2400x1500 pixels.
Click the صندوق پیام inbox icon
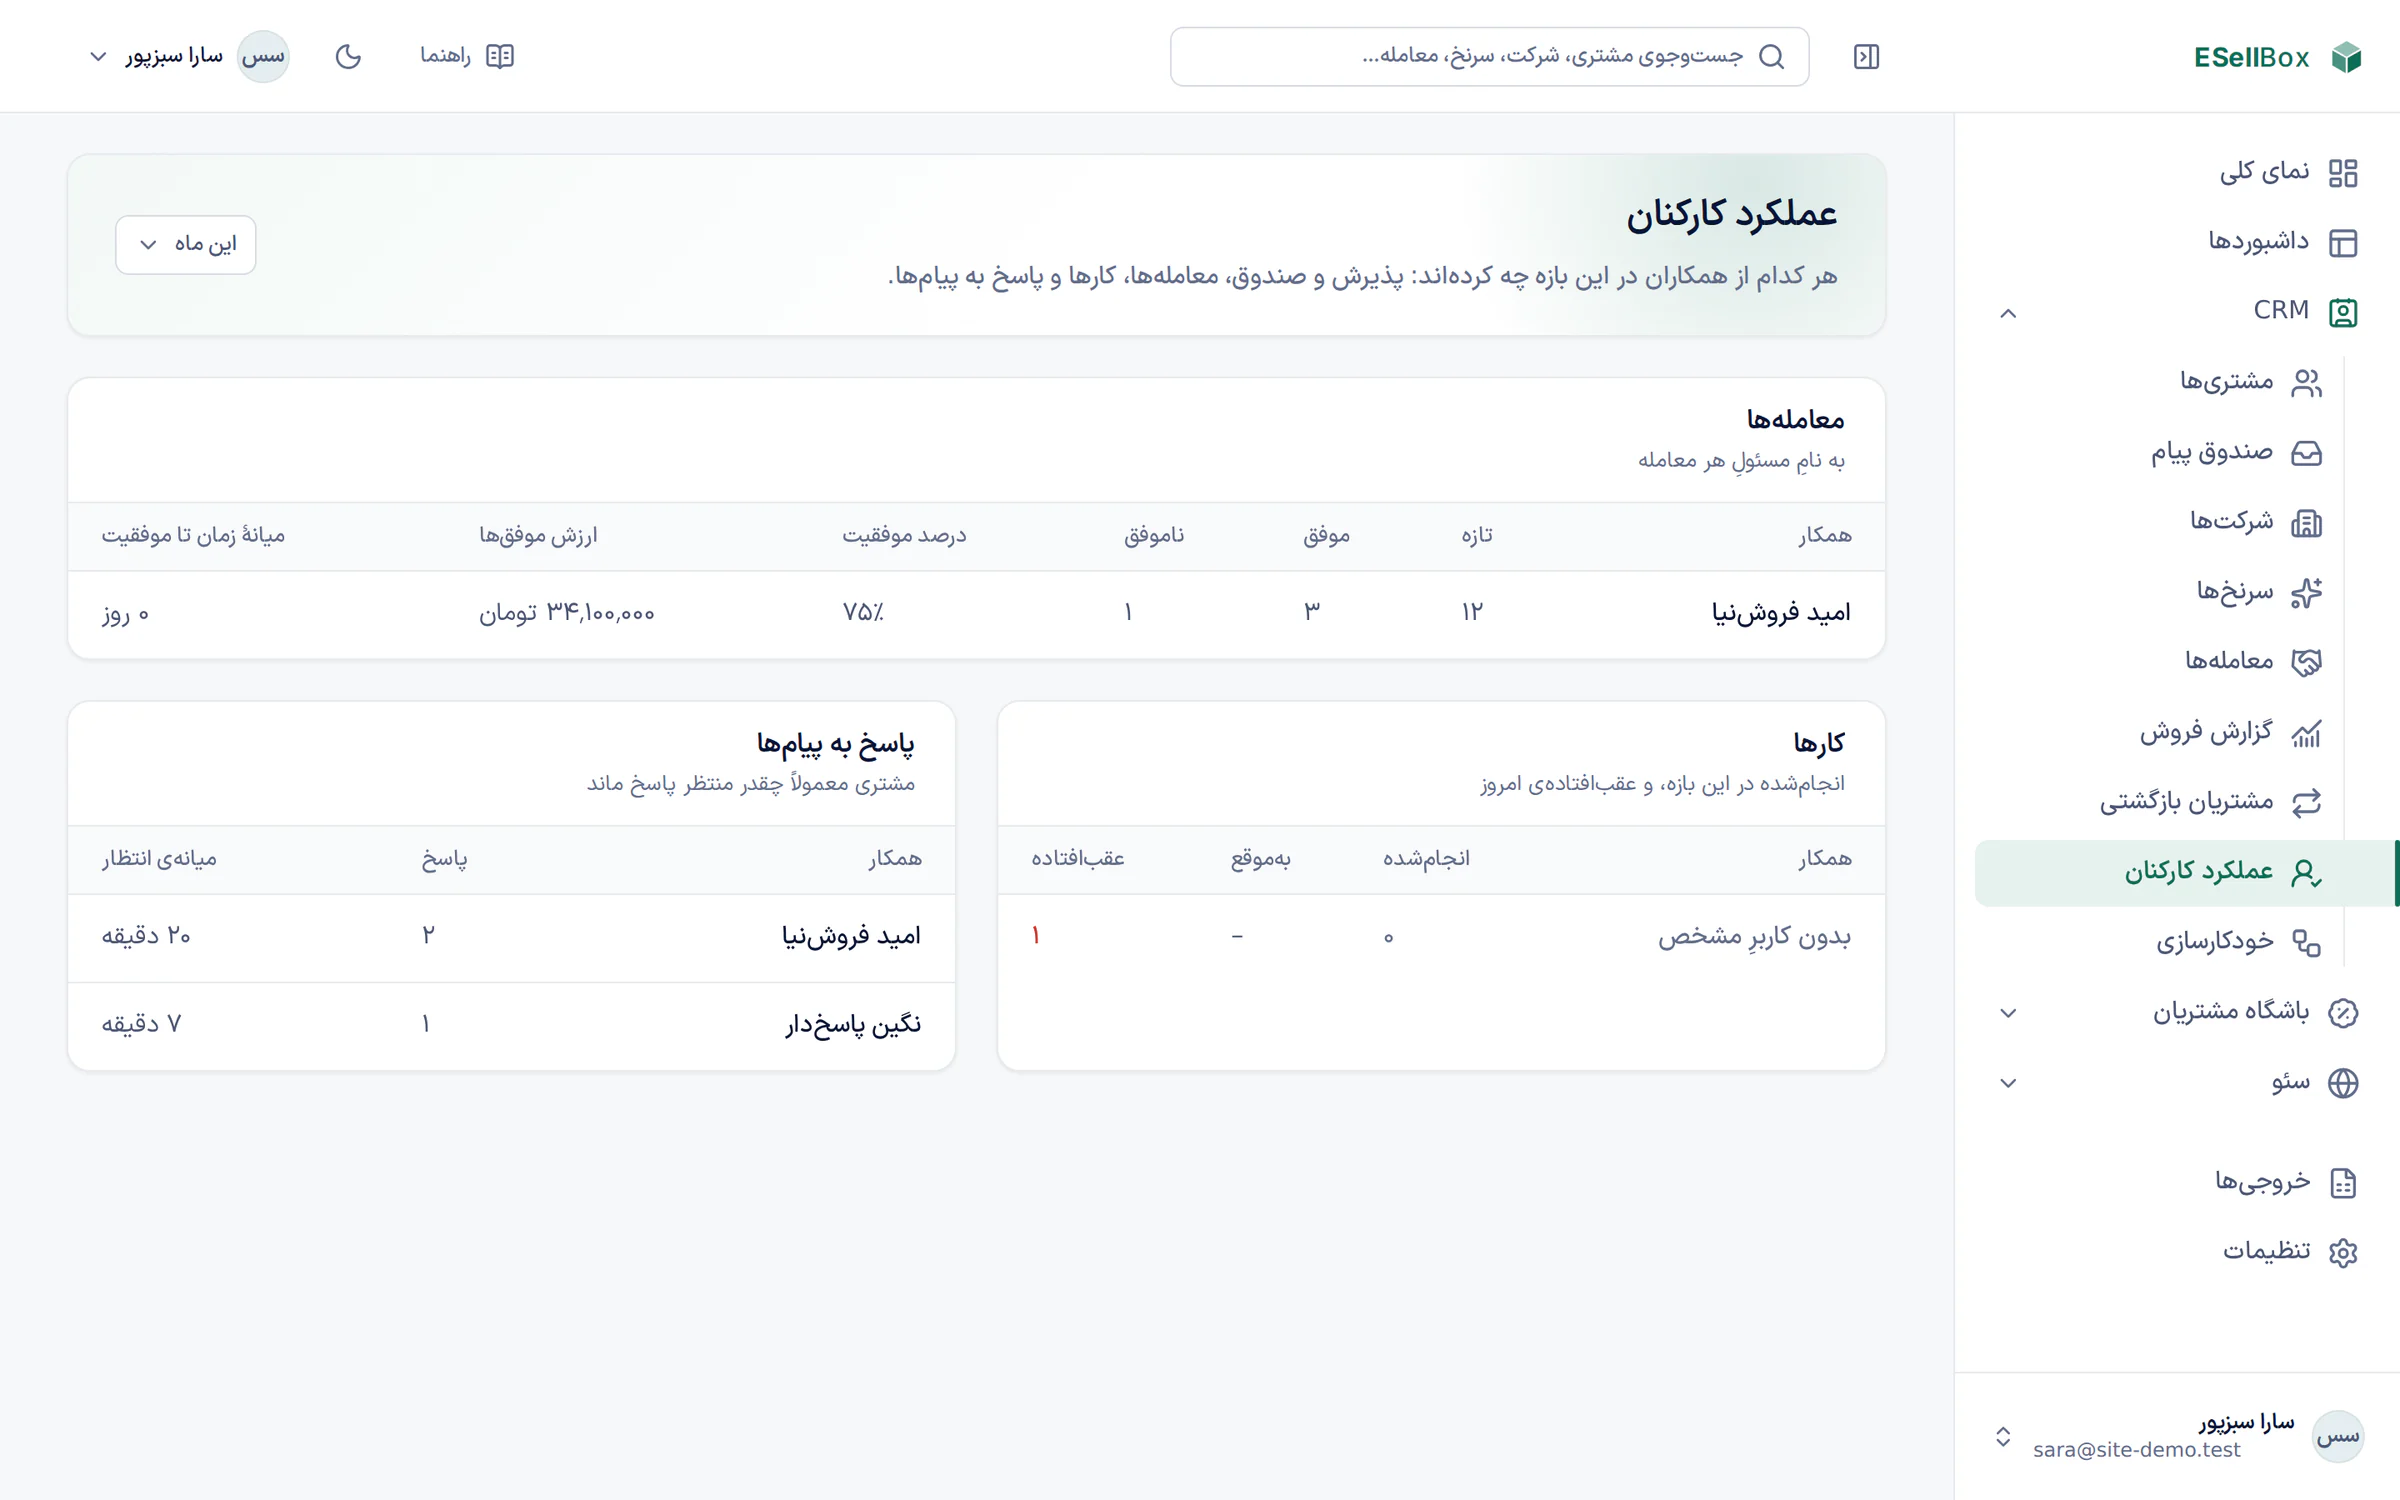pos(2306,453)
